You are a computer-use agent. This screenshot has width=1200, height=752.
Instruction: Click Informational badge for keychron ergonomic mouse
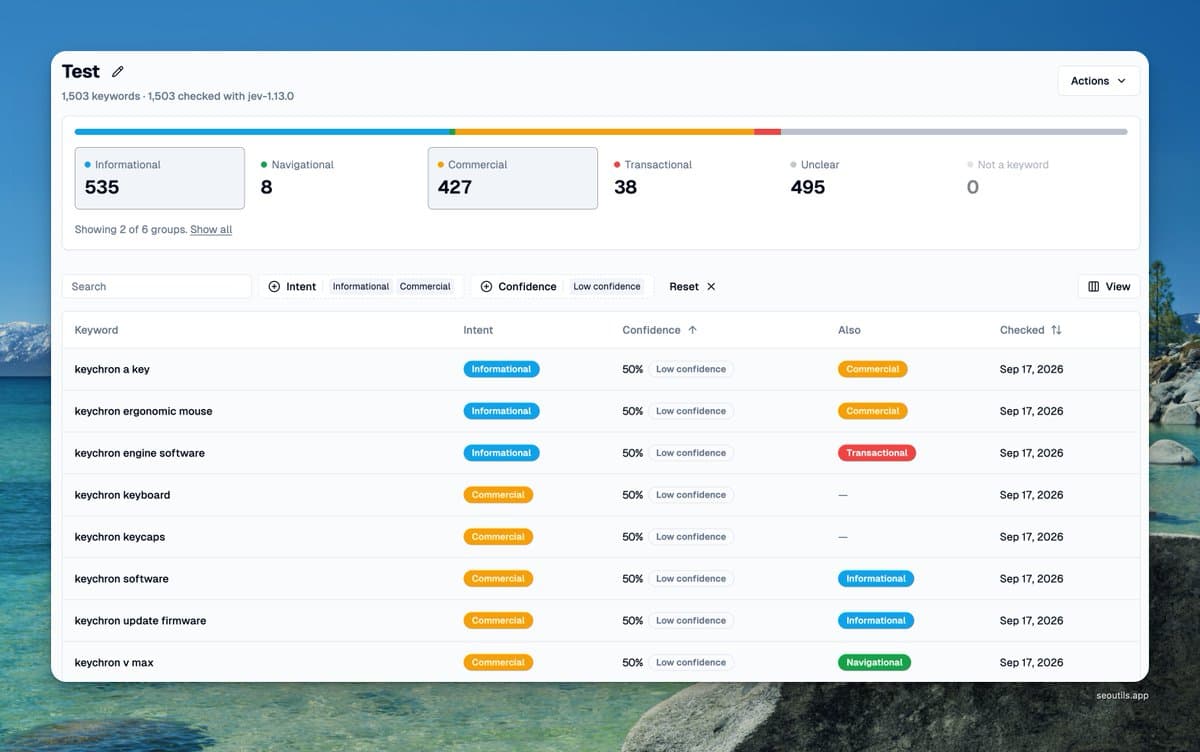501,411
